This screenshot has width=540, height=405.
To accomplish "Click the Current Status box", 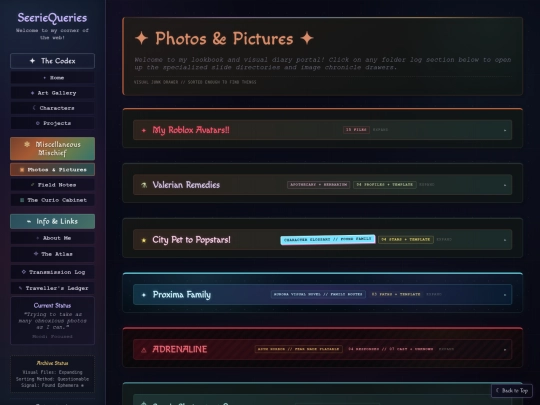I will 52,321.
